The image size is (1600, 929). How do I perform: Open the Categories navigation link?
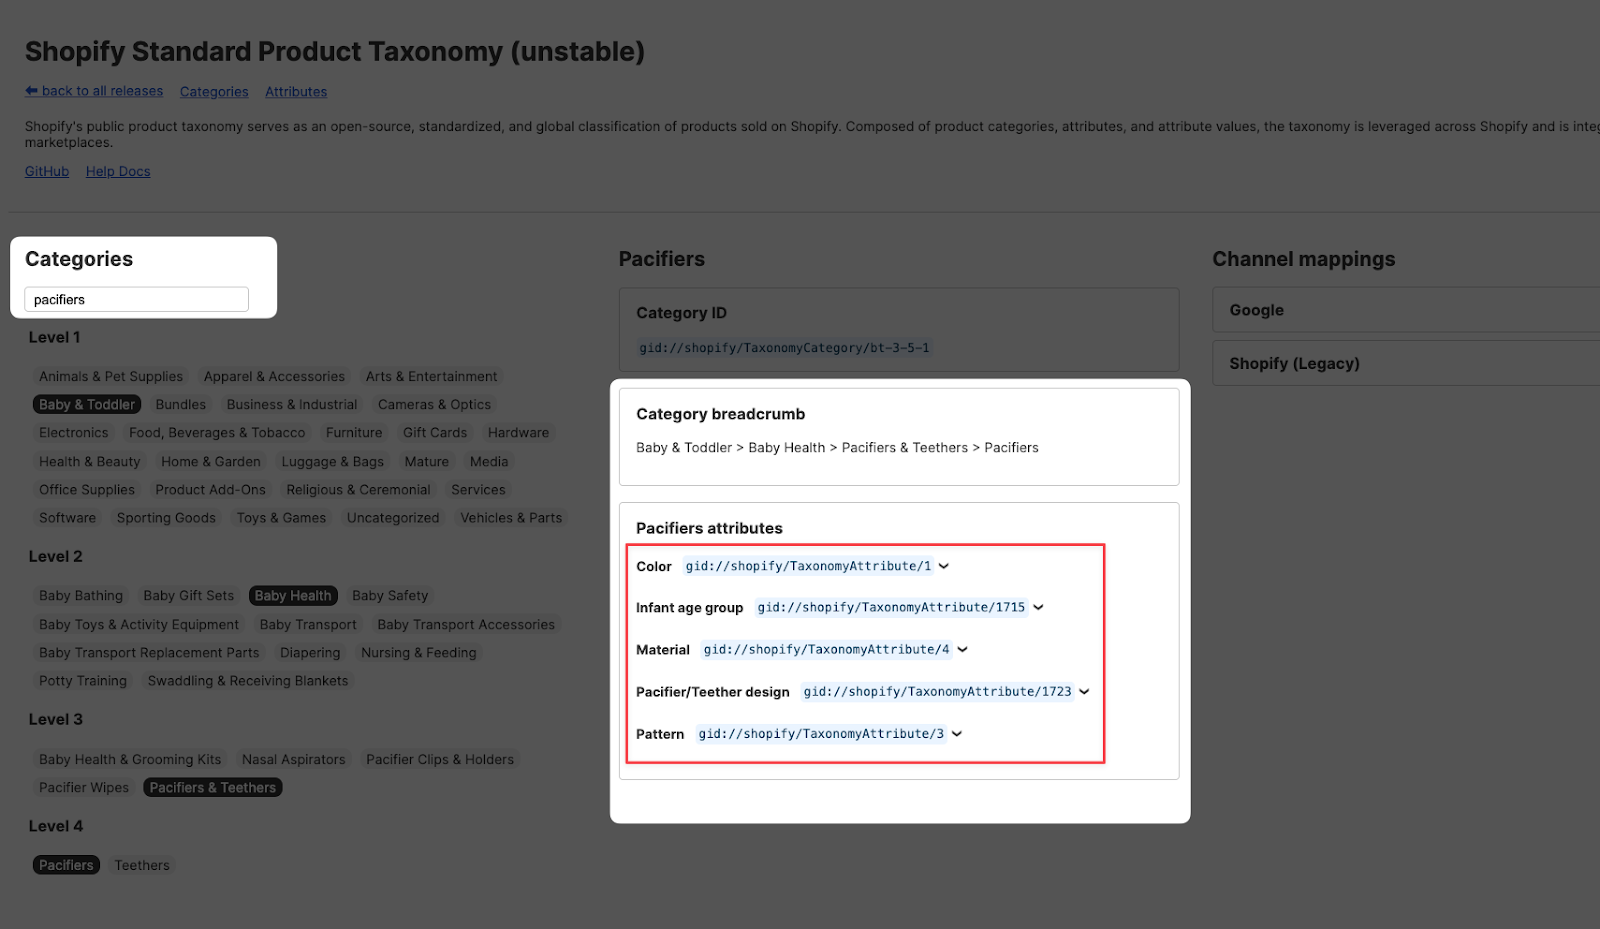click(x=214, y=92)
